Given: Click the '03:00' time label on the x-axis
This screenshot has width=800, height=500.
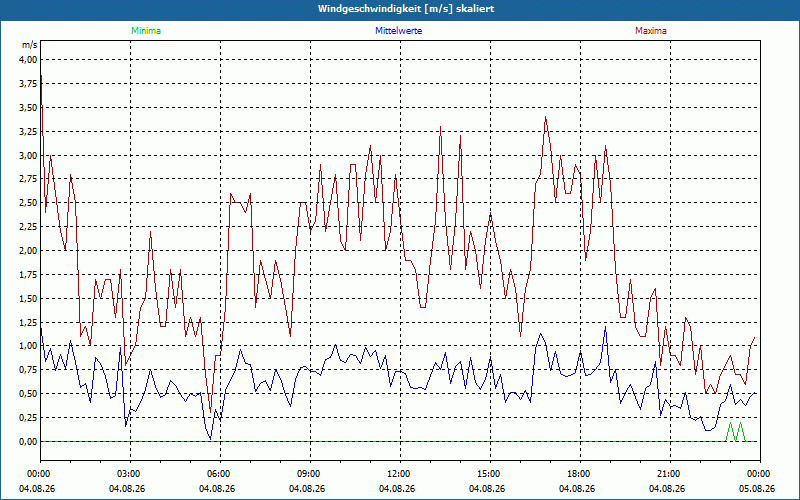Looking at the screenshot, I should [x=131, y=474].
